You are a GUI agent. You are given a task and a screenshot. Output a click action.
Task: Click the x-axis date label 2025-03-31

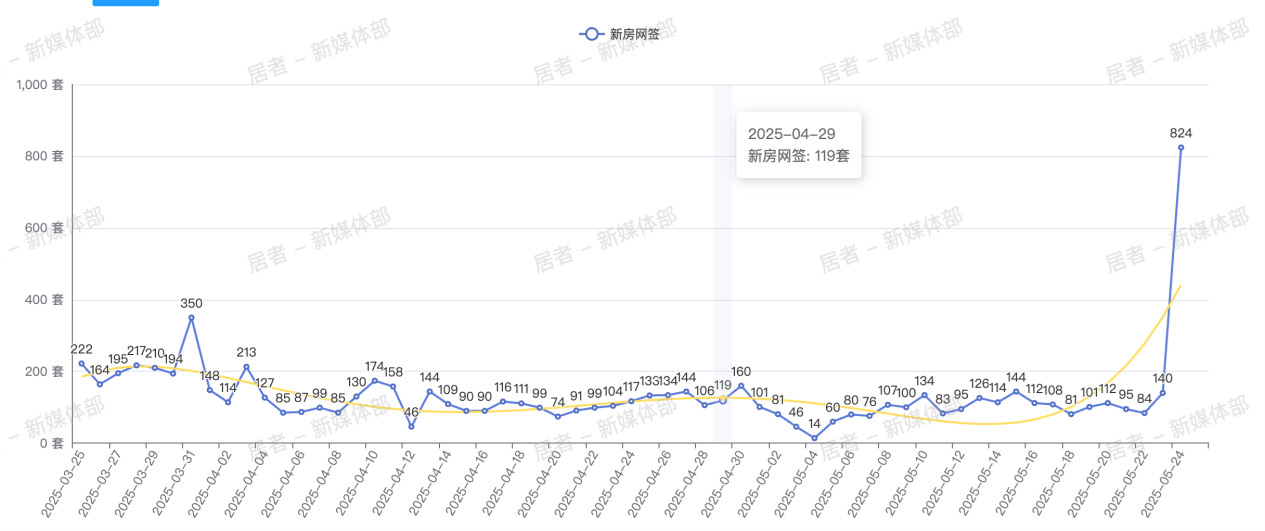(x=172, y=483)
